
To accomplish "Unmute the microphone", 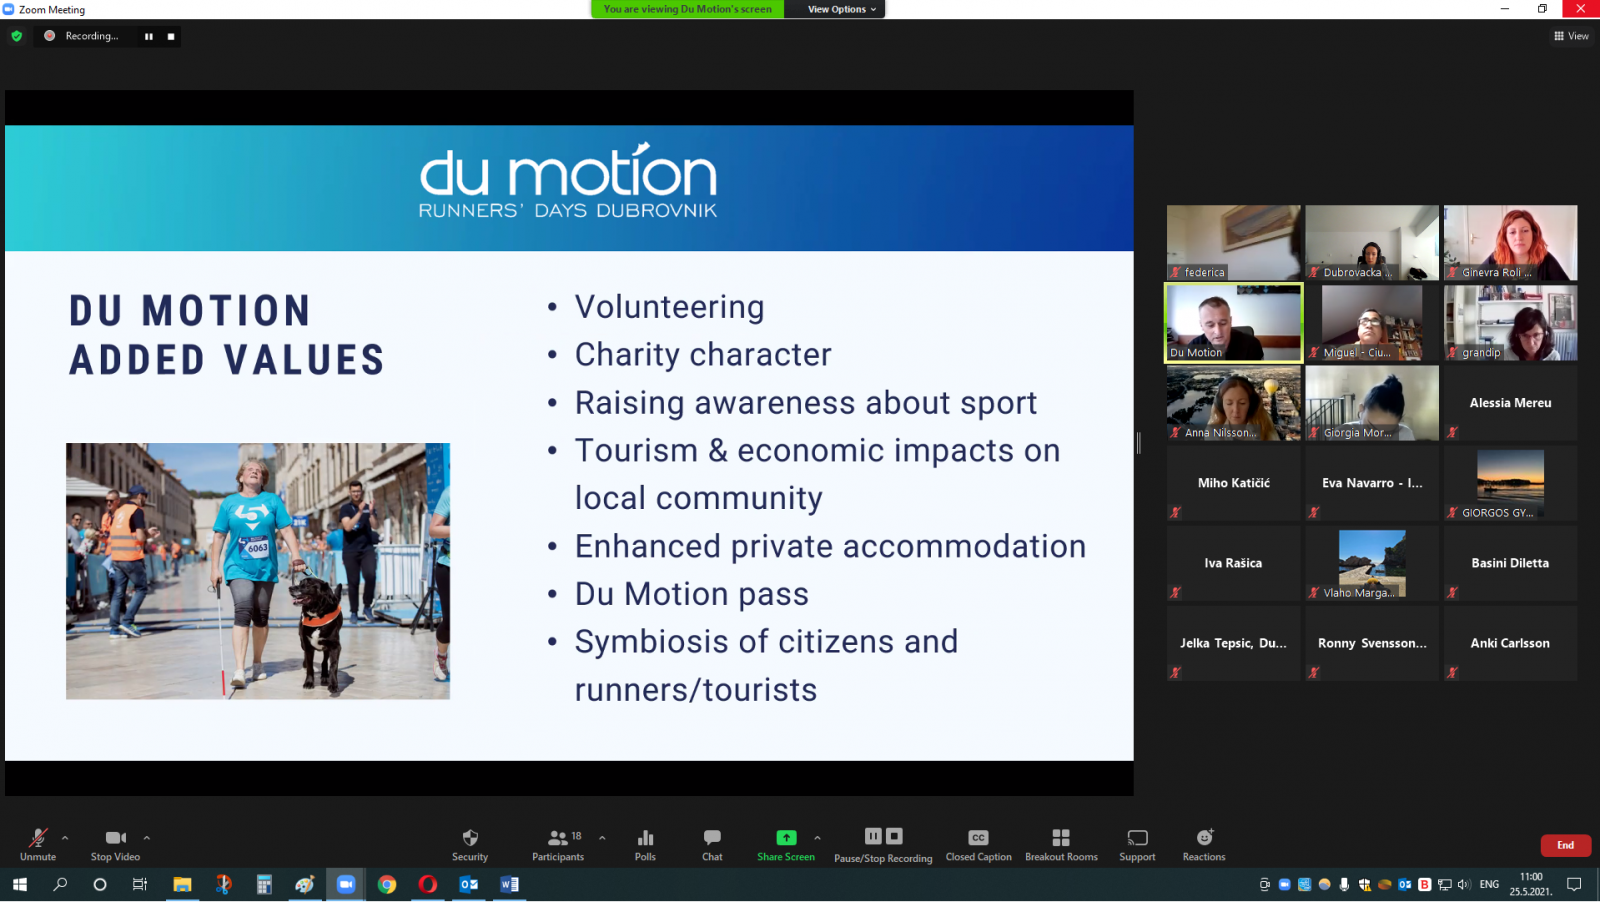I will (38, 844).
